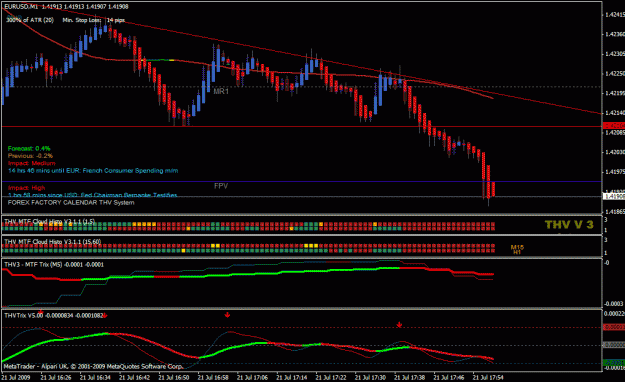Click the orange M15 timeframe label
Viewport: 625px width, 382px height.
pyautogui.click(x=517, y=247)
